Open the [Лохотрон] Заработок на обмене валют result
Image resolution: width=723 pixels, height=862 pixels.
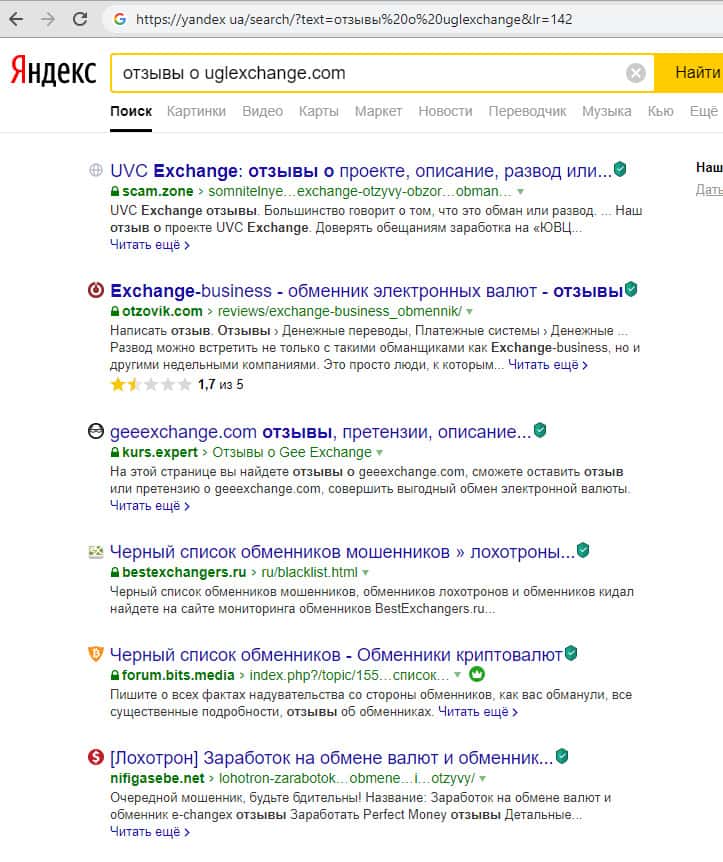click(x=332, y=758)
